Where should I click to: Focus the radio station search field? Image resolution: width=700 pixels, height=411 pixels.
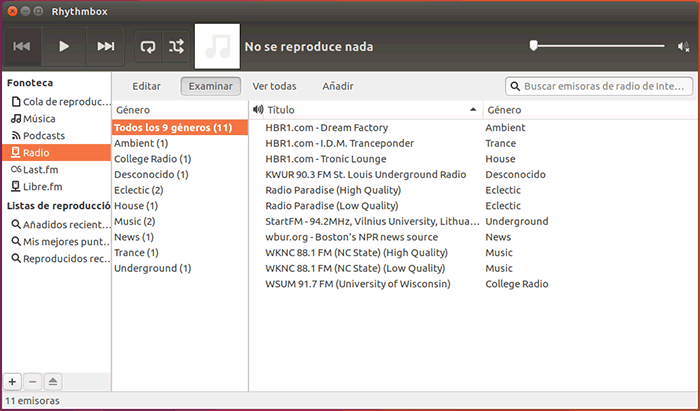click(x=599, y=86)
